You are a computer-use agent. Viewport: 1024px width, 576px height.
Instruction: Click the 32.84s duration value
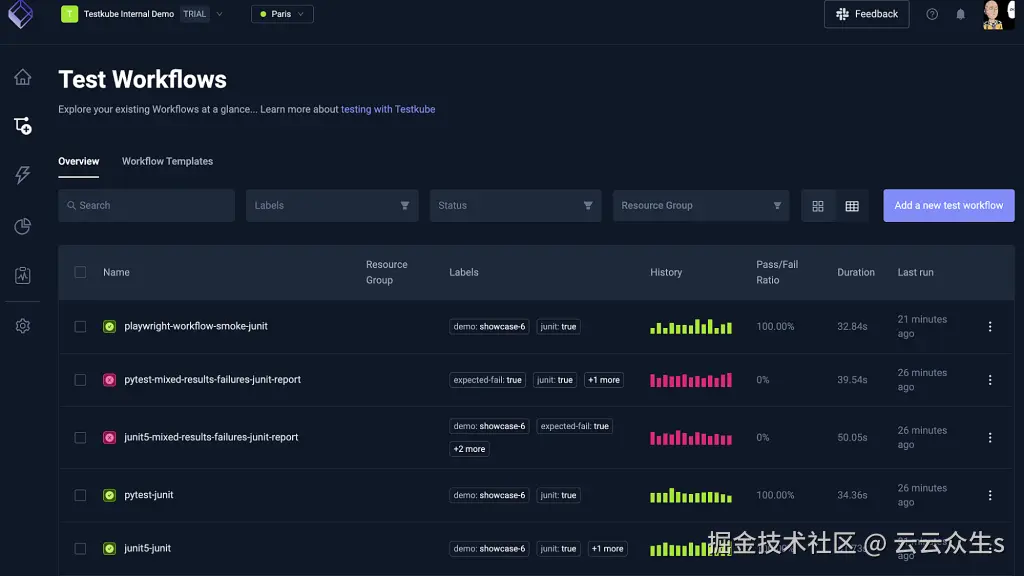coord(852,327)
